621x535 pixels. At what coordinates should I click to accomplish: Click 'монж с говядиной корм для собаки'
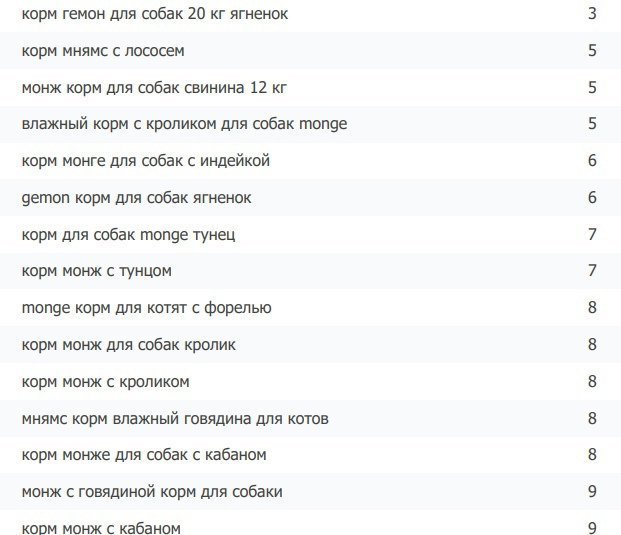click(x=152, y=492)
